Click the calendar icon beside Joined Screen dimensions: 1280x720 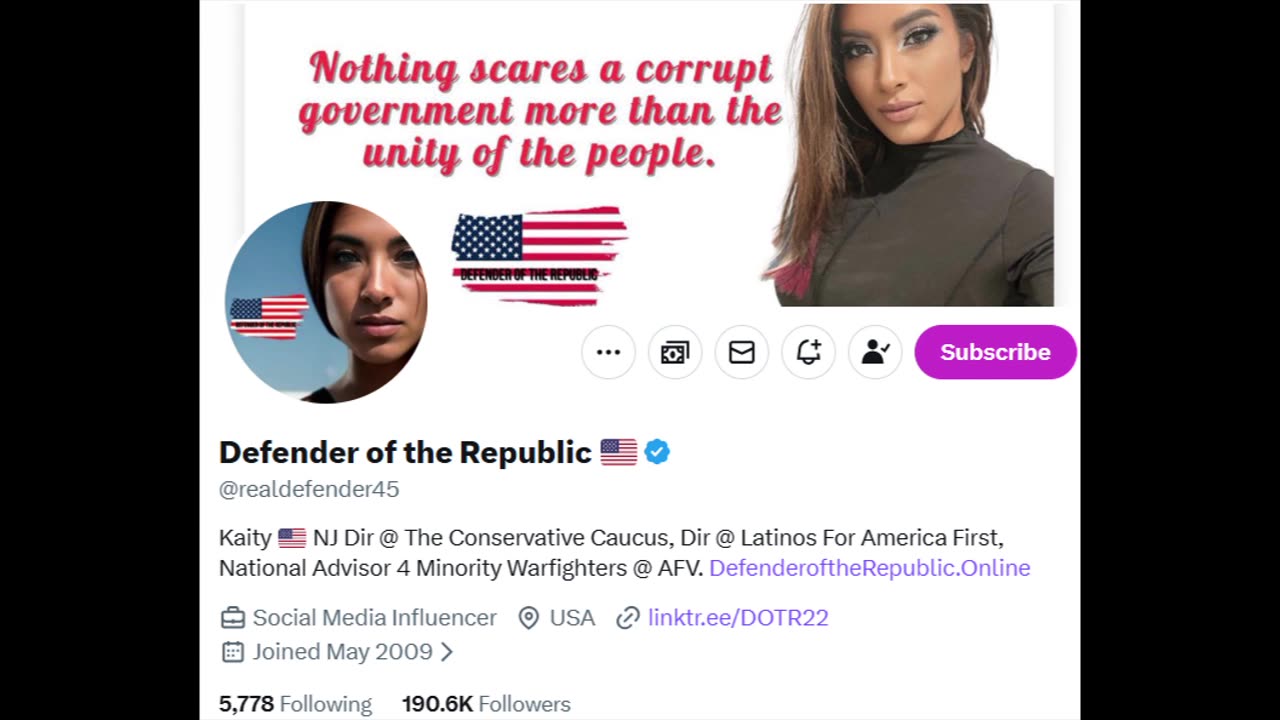[x=232, y=652]
